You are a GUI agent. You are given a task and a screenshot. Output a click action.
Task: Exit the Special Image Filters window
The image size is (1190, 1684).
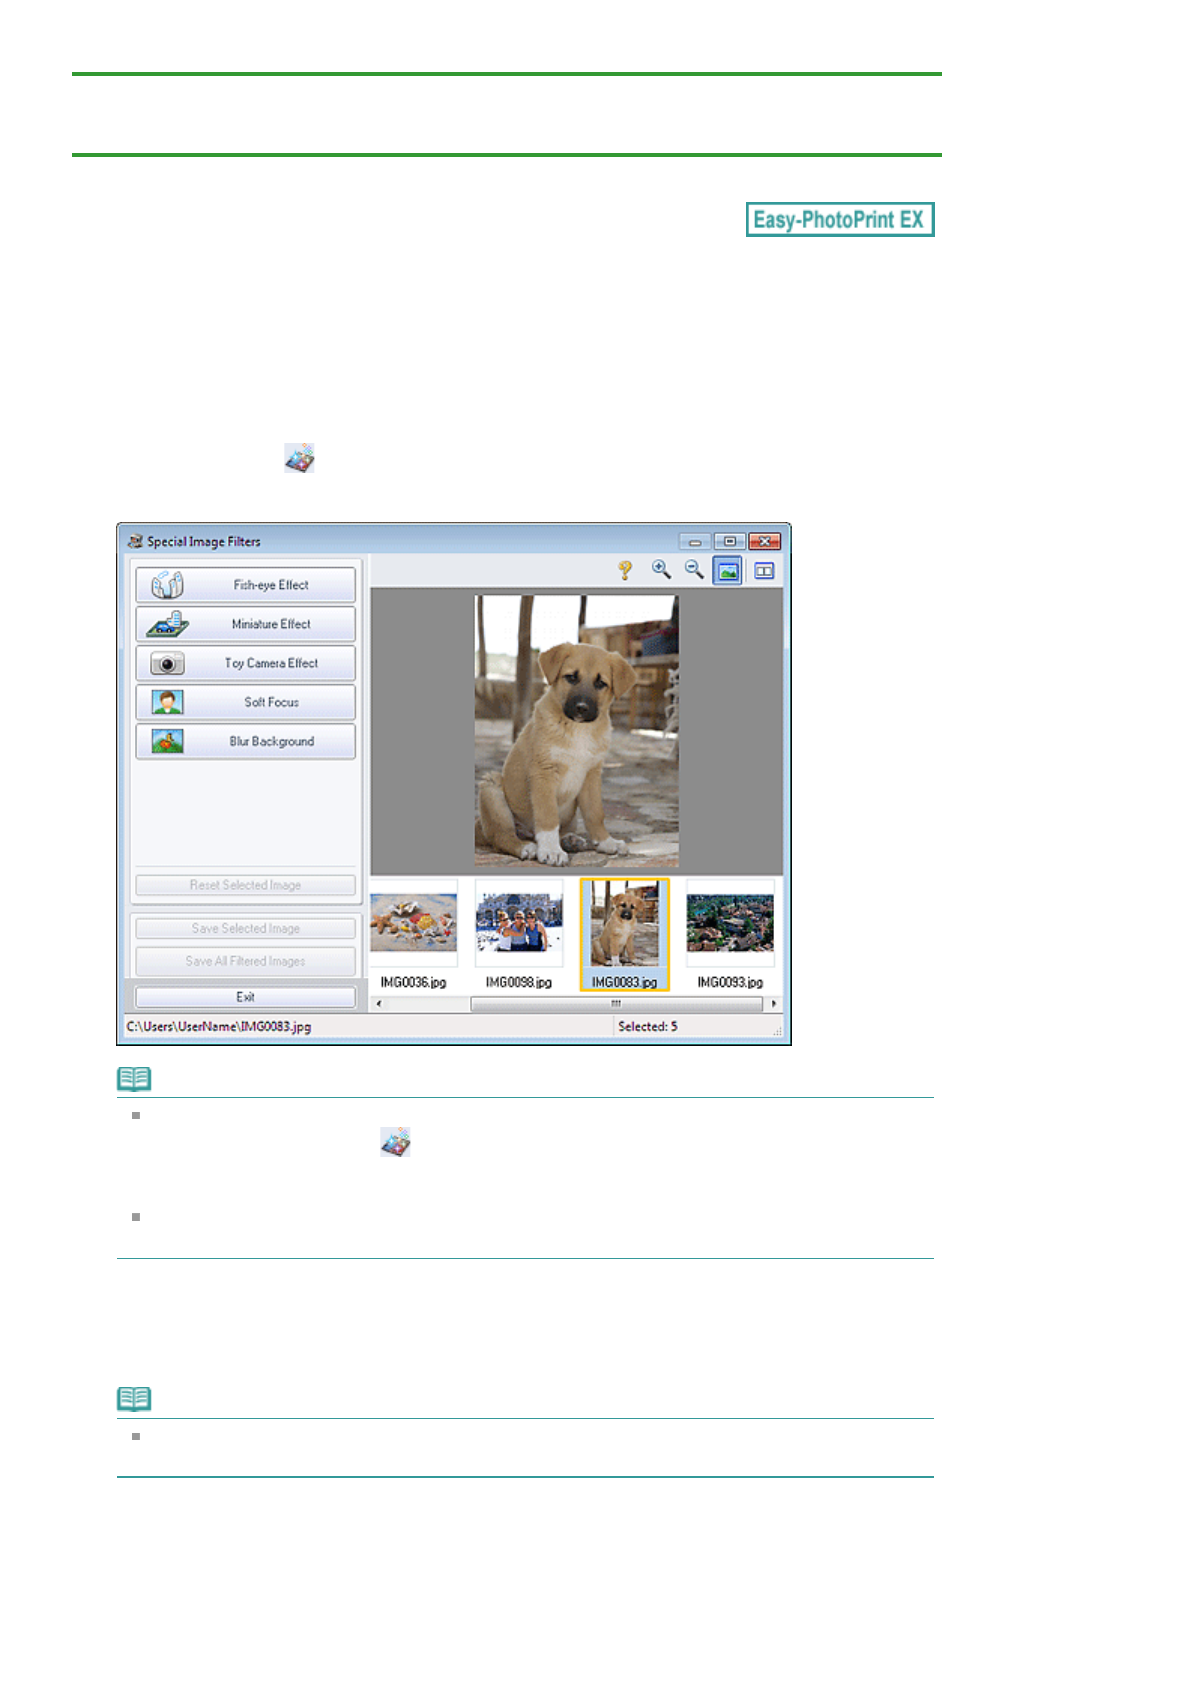245,997
